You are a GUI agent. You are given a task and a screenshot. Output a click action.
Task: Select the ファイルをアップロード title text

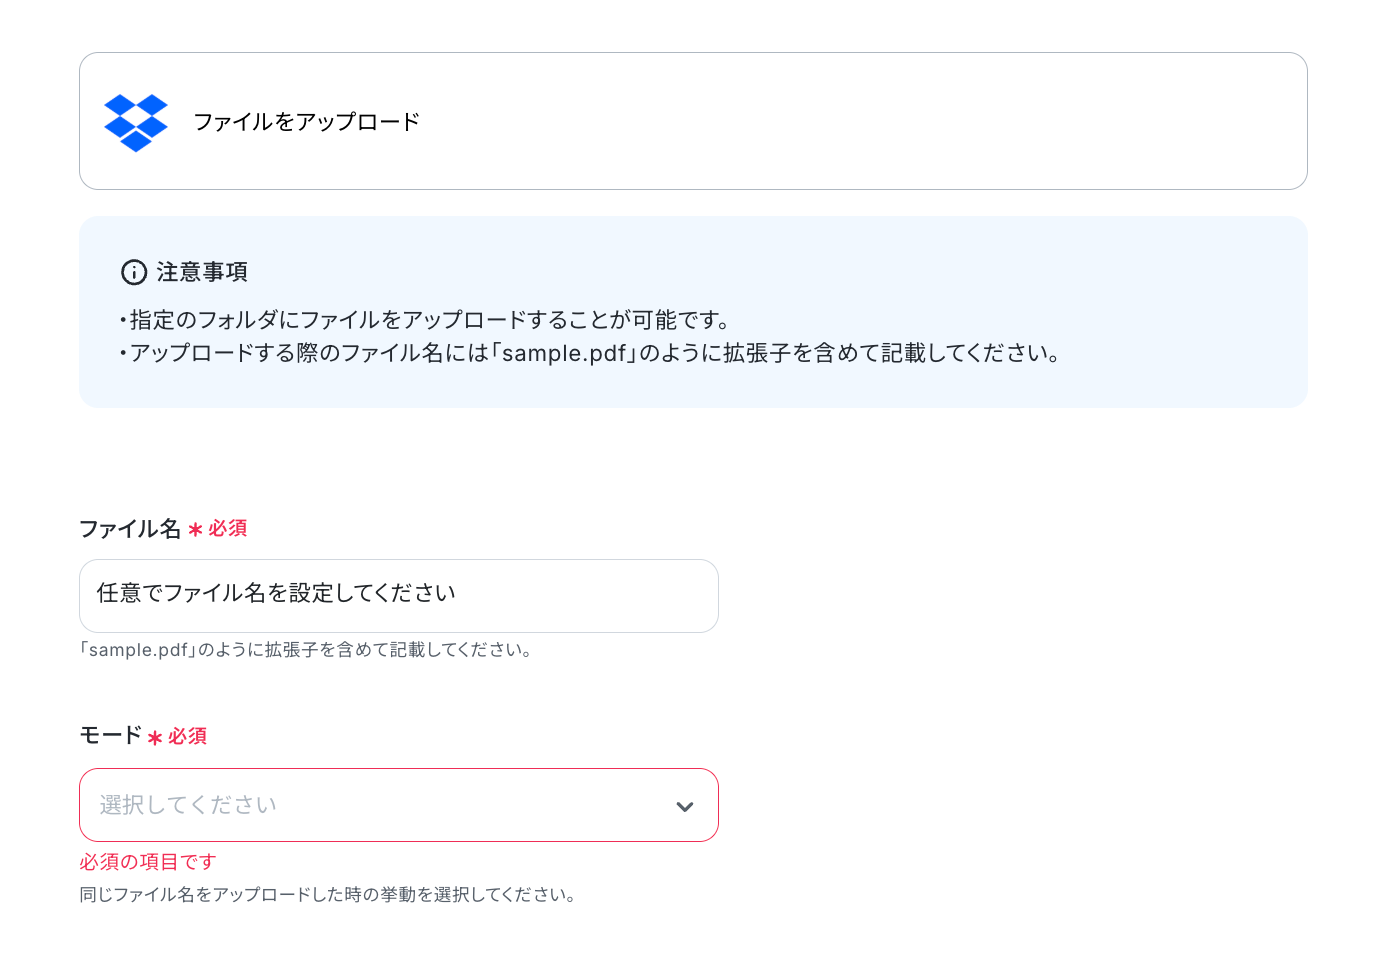click(306, 122)
